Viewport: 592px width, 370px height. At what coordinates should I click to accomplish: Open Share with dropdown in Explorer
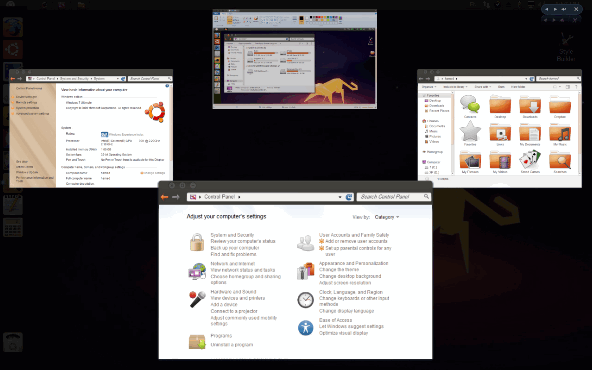483,87
